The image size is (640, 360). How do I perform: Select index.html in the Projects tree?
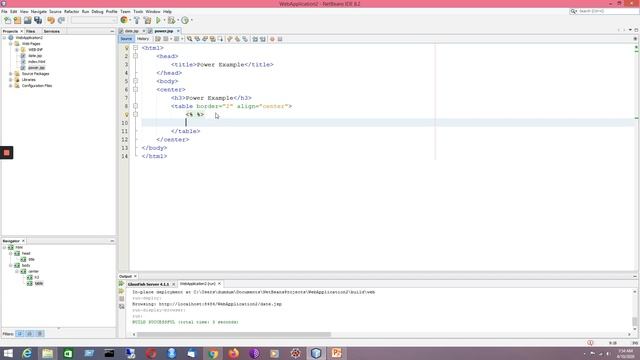[x=37, y=62]
